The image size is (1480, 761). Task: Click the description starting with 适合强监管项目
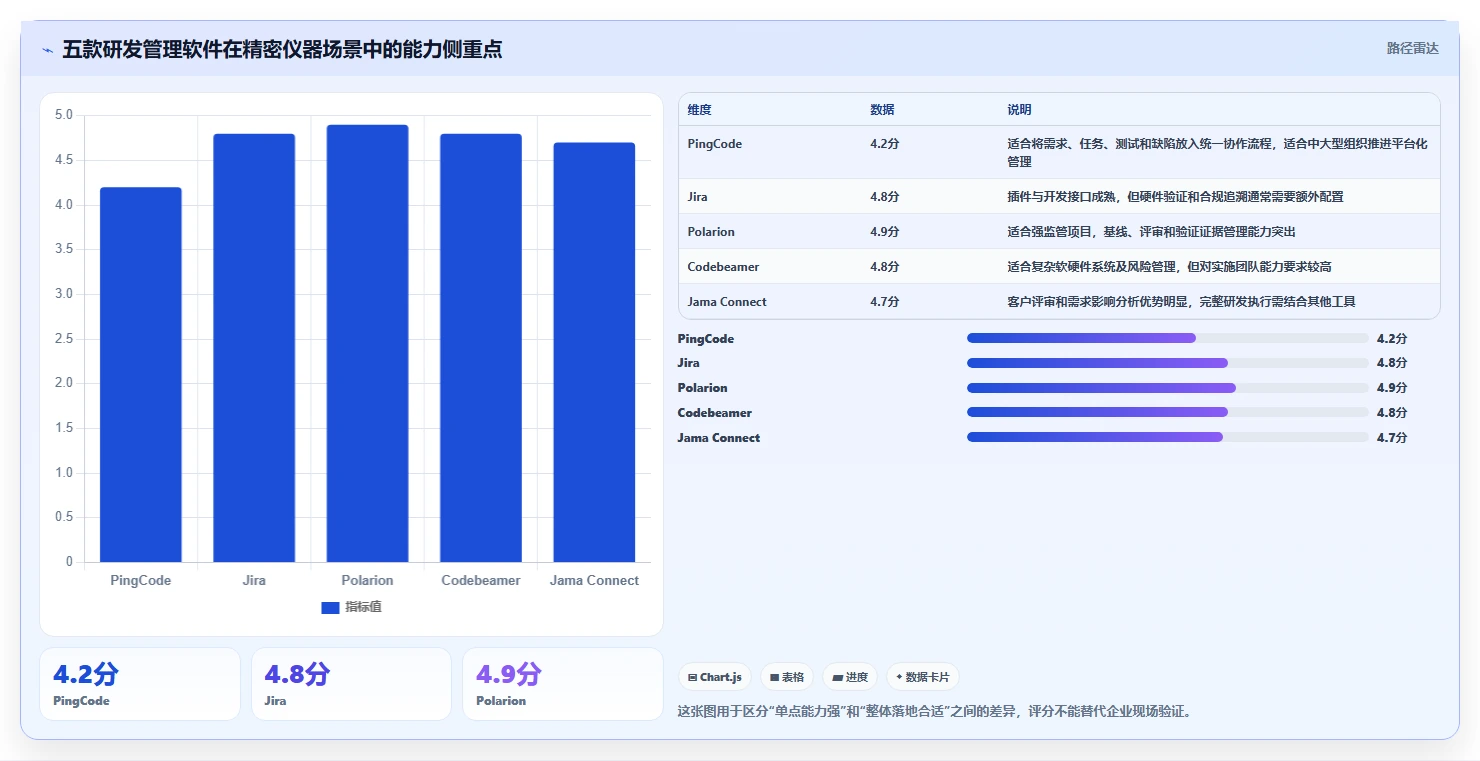click(x=1151, y=232)
